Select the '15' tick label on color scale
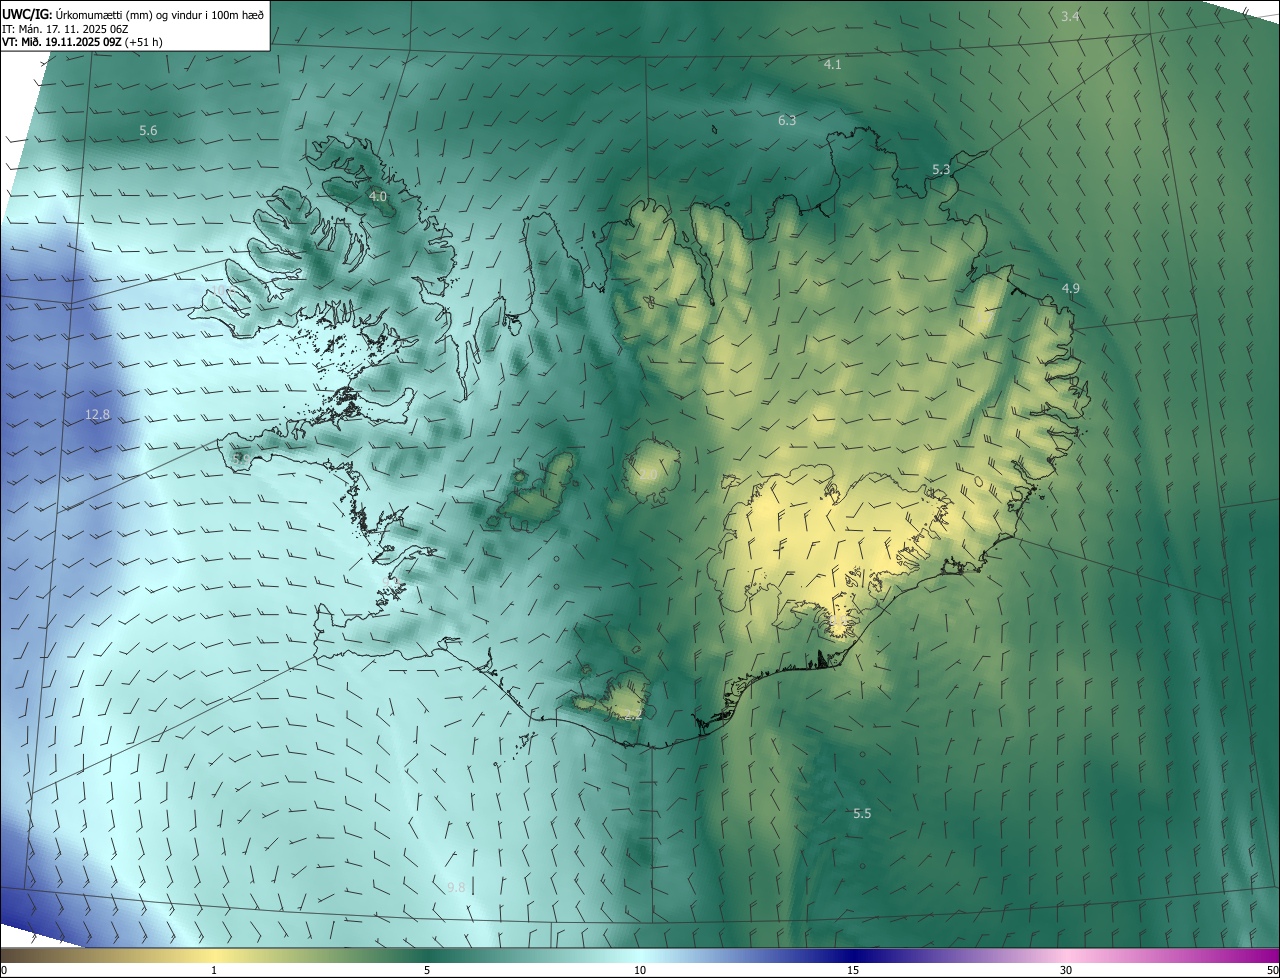This screenshot has height=978, width=1280. point(853,970)
